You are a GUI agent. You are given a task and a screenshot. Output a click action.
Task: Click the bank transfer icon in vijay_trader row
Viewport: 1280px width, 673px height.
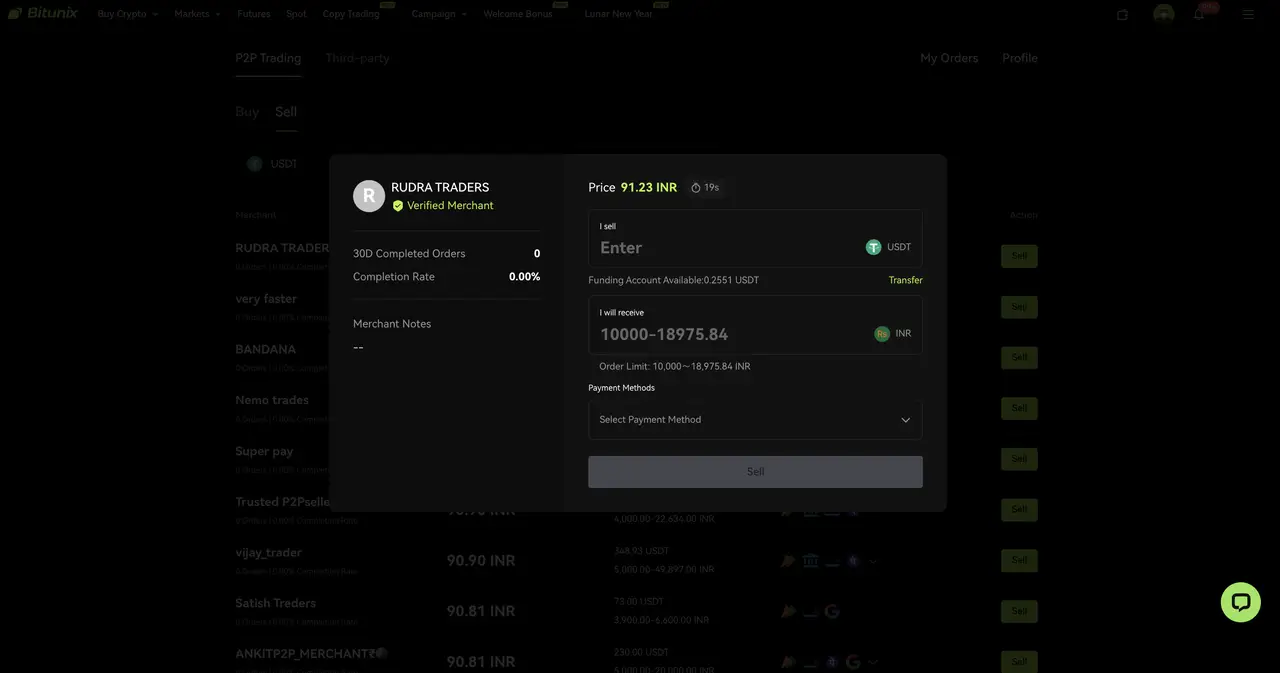click(x=810, y=560)
